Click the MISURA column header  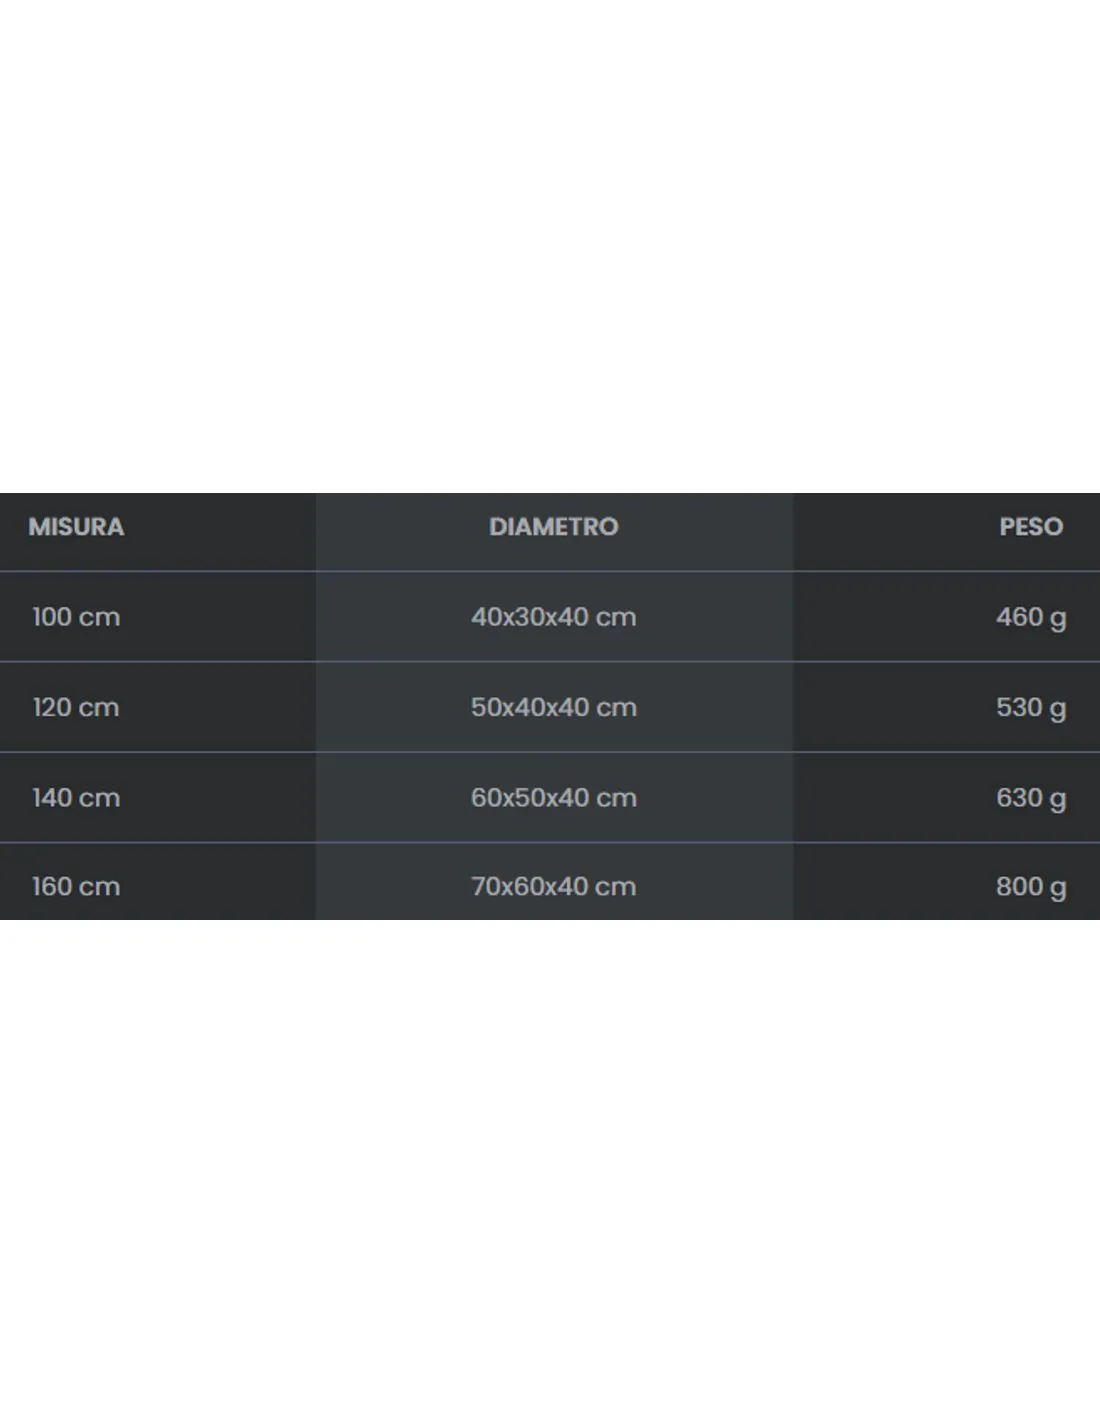pos(76,527)
